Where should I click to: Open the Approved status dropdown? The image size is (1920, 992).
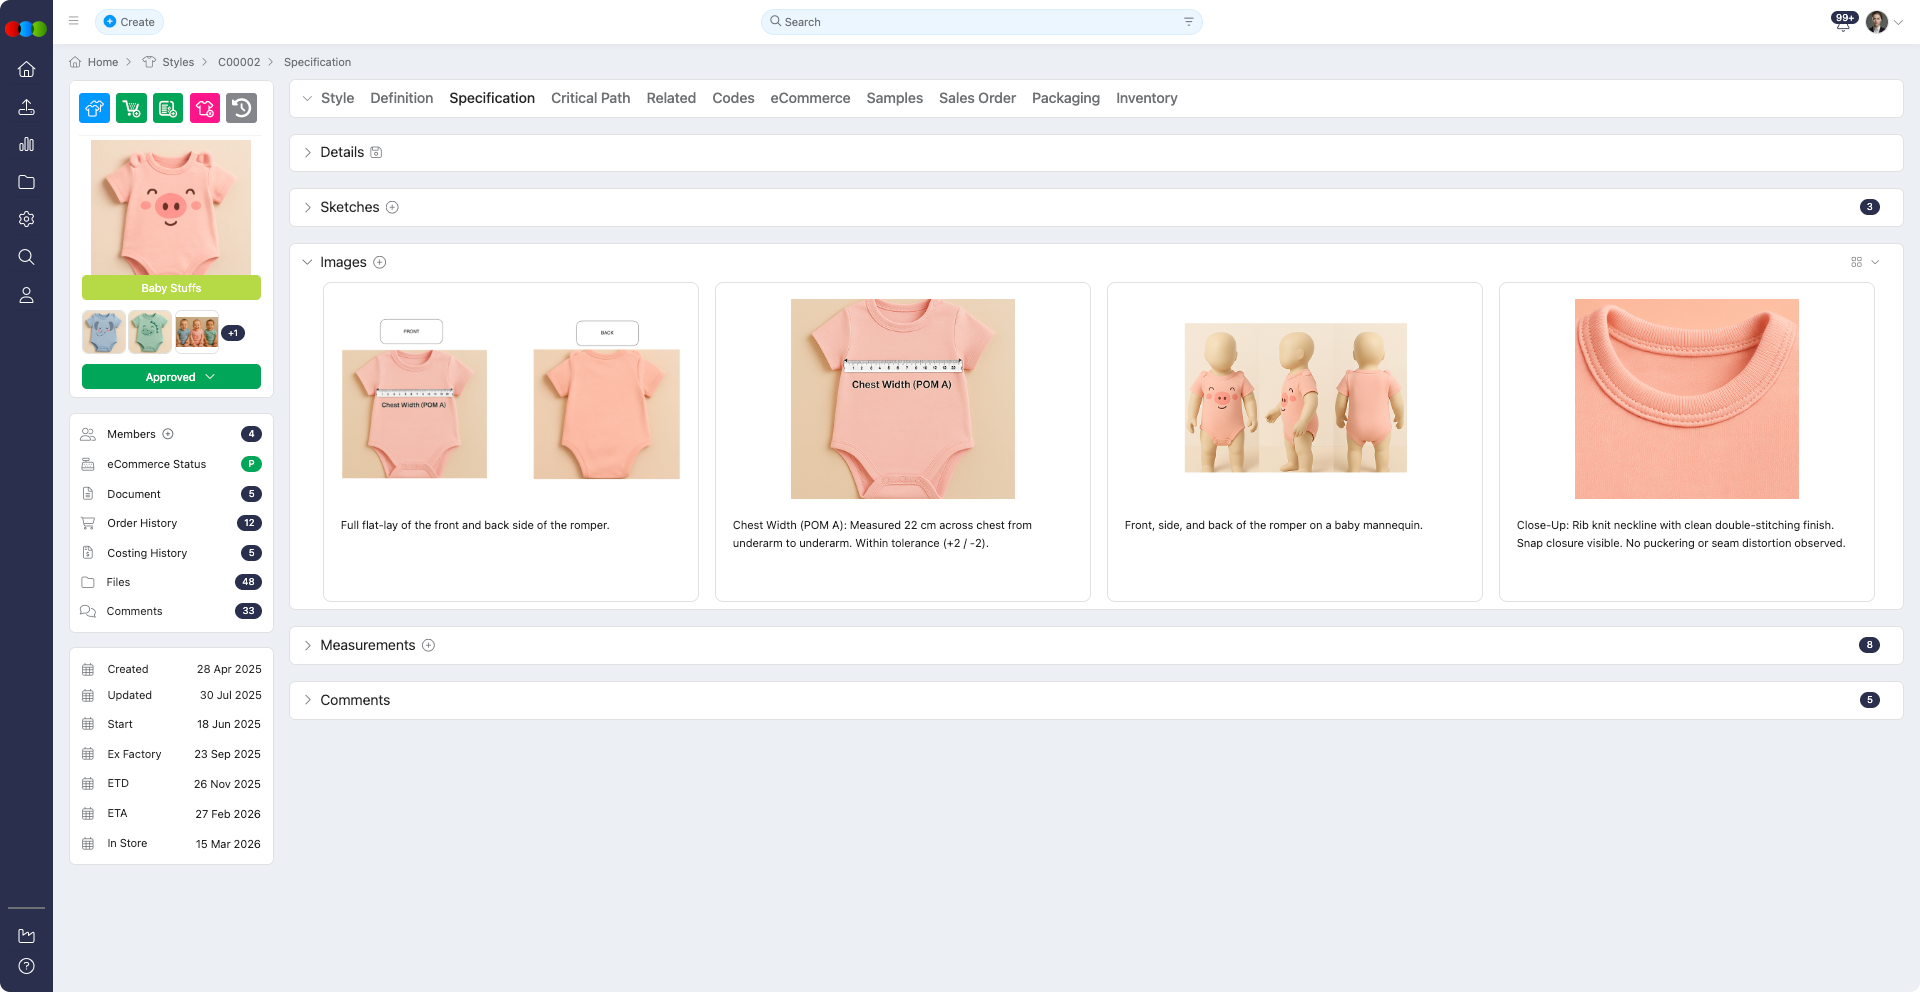[x=171, y=377]
